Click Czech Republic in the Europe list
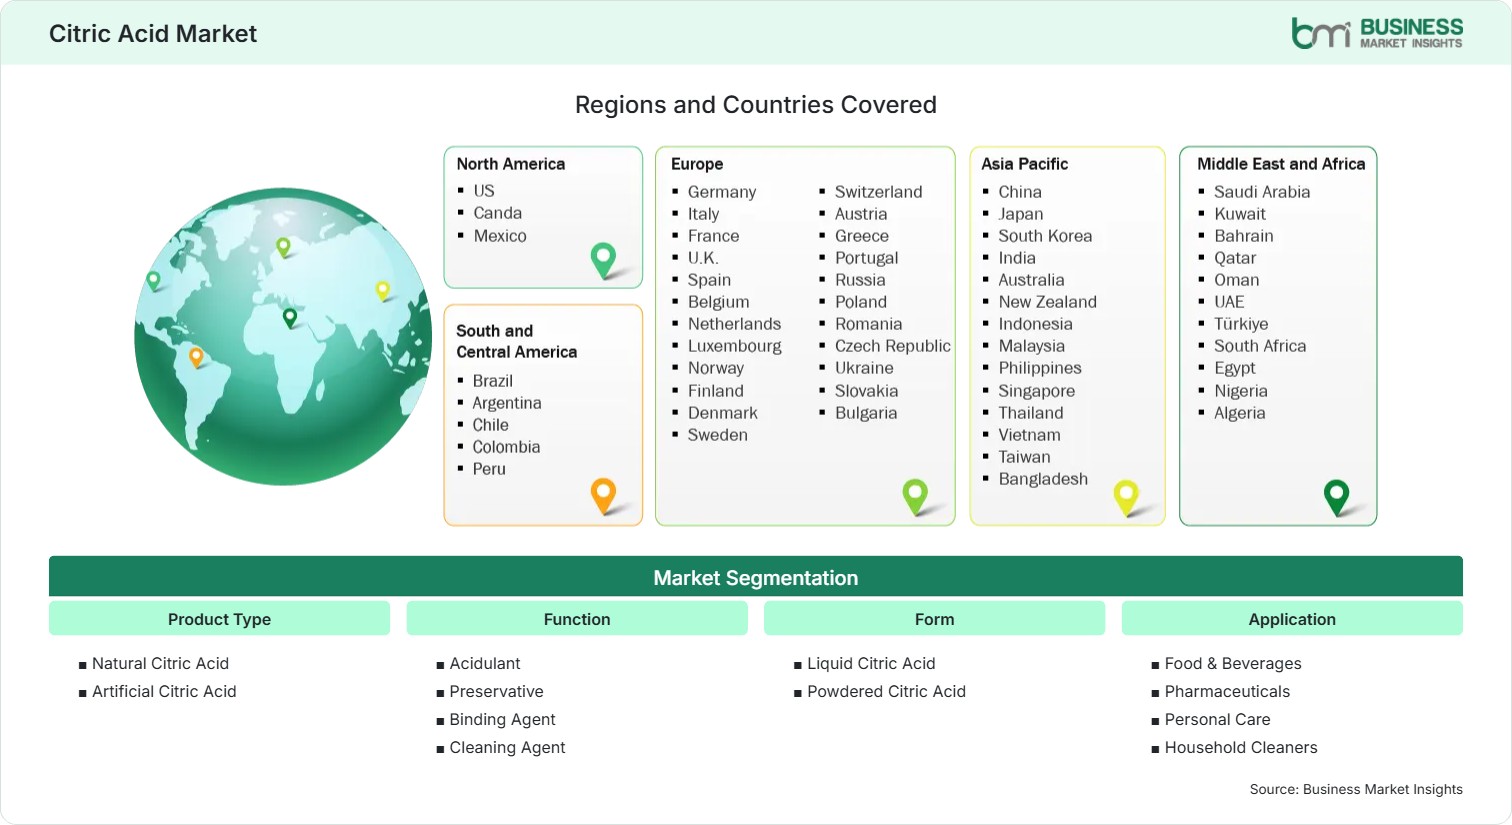 [893, 346]
